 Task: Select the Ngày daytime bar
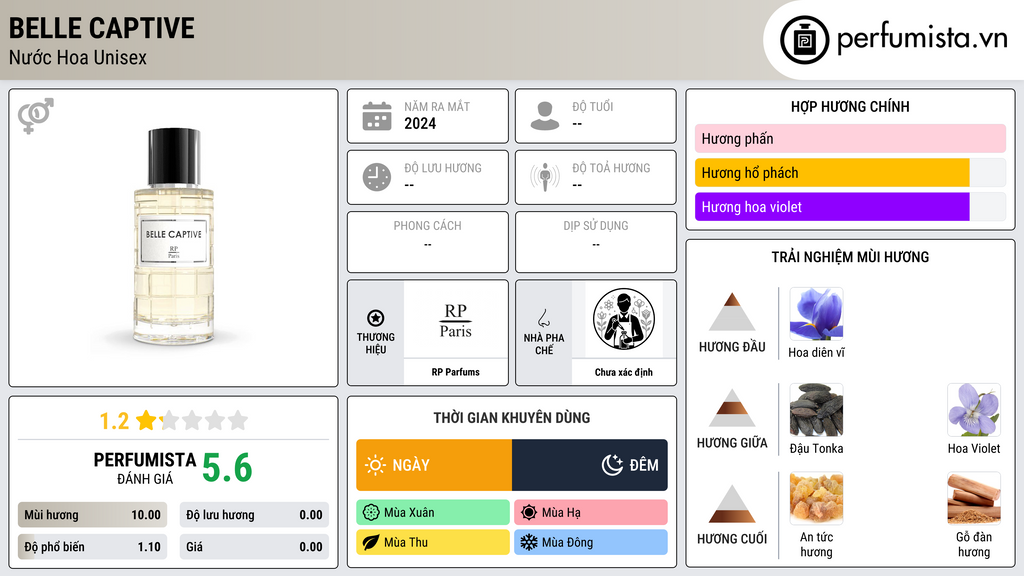(434, 465)
